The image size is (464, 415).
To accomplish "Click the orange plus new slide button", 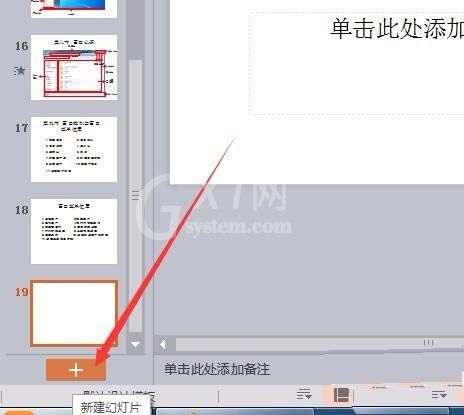I will (x=76, y=370).
